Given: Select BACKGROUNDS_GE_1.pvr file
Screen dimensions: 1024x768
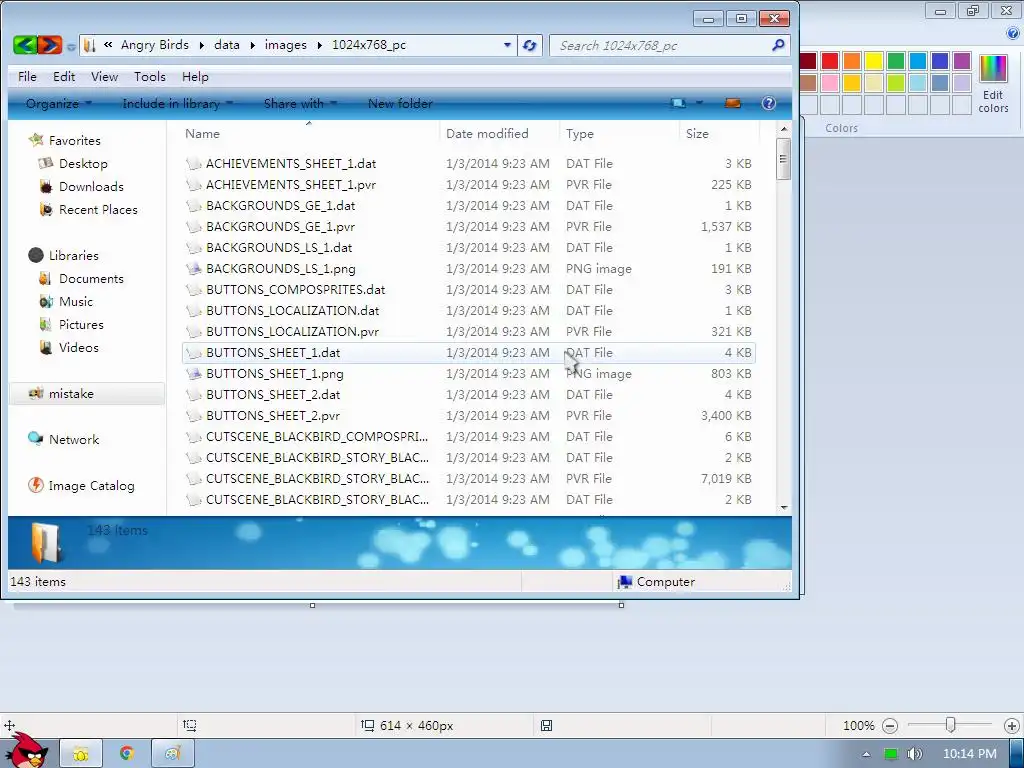Looking at the screenshot, I should point(469,227).
